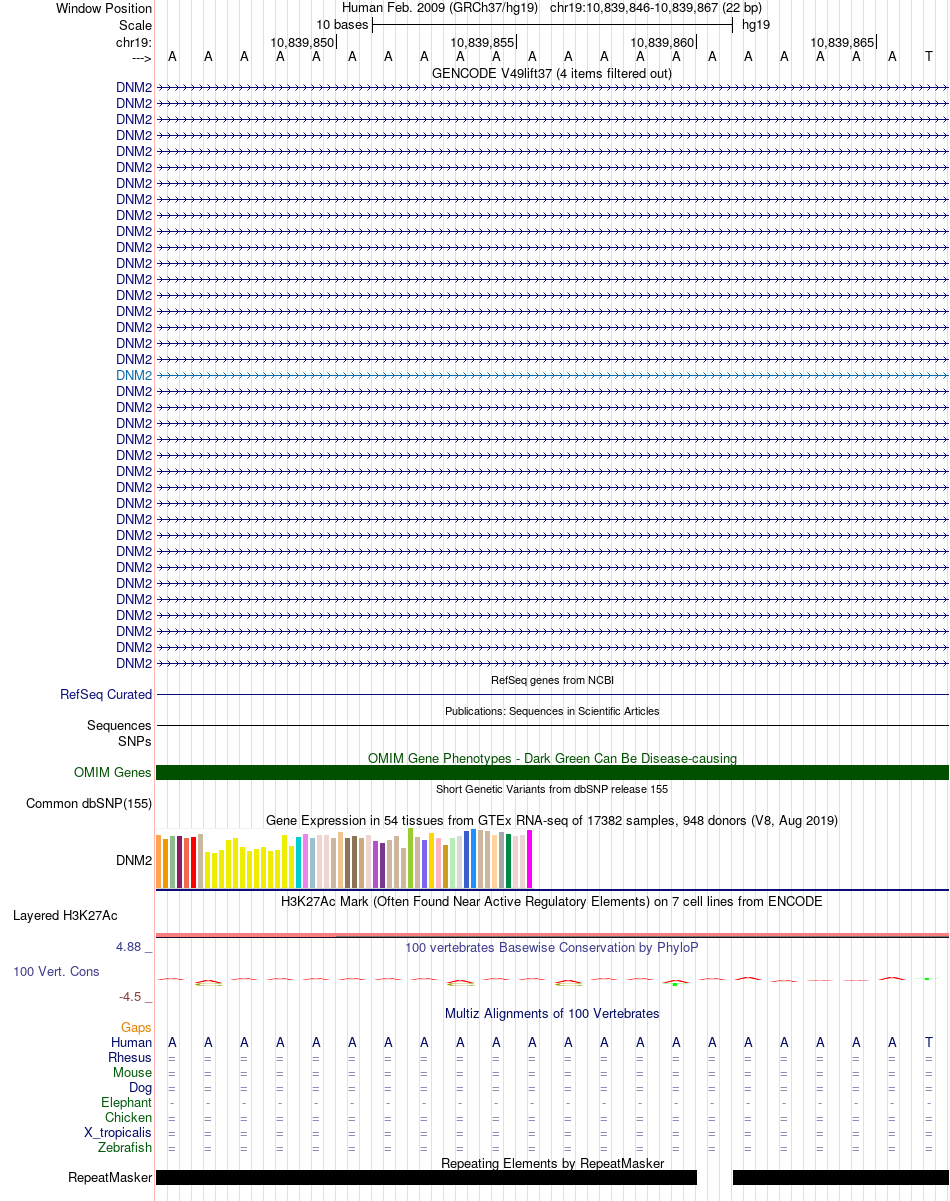Image resolution: width=950 pixels, height=1201 pixels.
Task: Click the T base in the chr19 sequence row
Action: pos(929,57)
